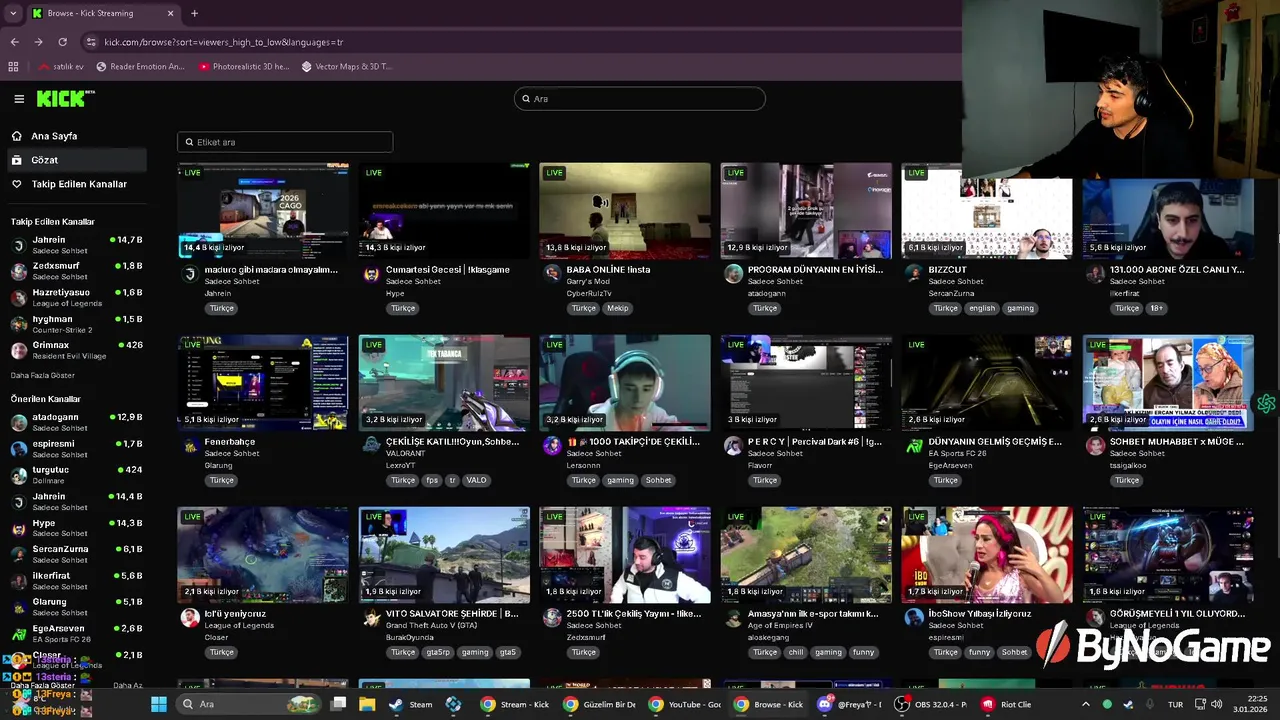Open tsigalkoo avatar beside SOHBET MUHABBET
This screenshot has width=1280, height=720.
click(x=1095, y=446)
